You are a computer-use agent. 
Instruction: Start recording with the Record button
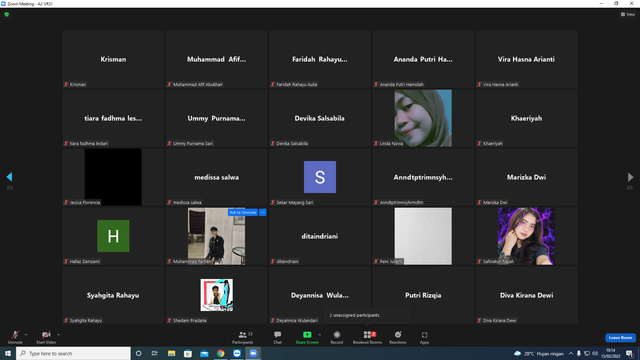[x=337, y=337]
